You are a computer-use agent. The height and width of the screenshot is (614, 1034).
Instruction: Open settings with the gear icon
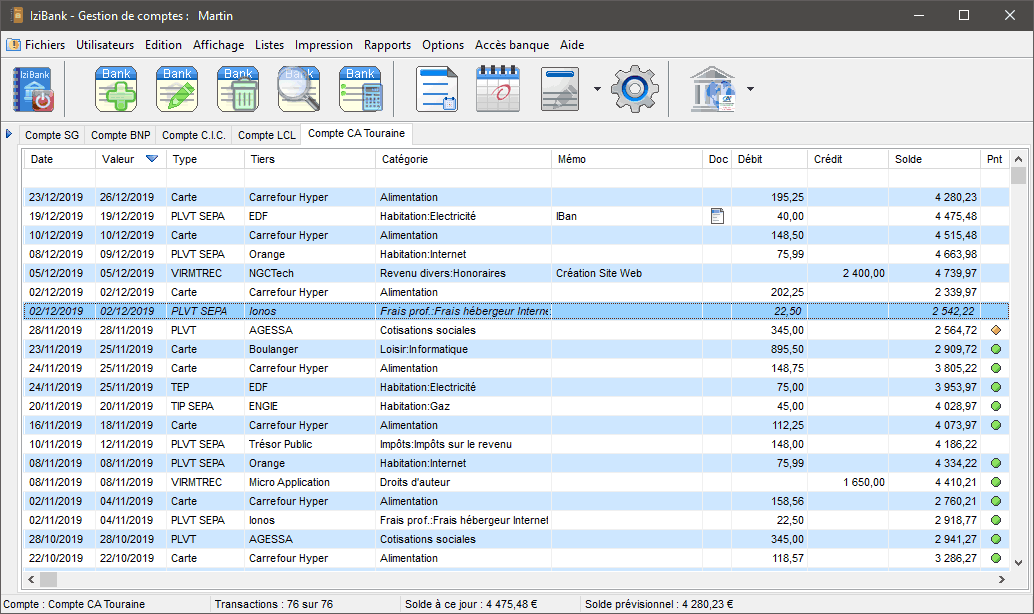635,89
